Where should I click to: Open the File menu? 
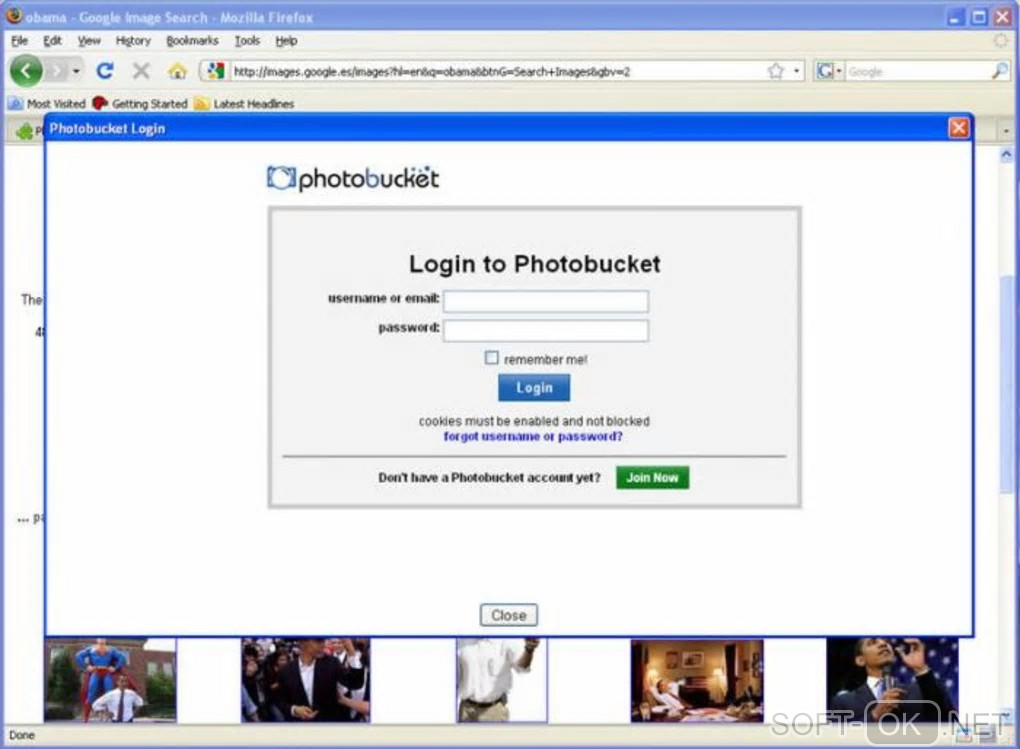click(x=20, y=41)
